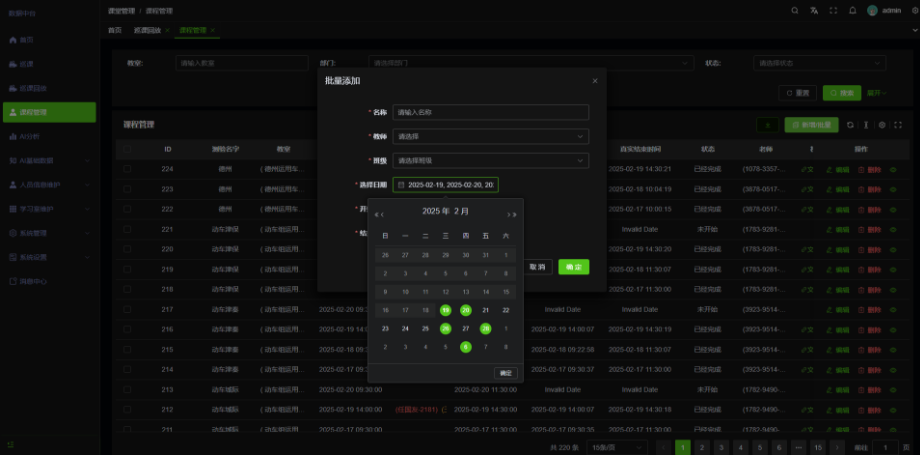Toggle fullscreen icon in top header
Viewport: 920px width, 455px height.
(833, 10)
